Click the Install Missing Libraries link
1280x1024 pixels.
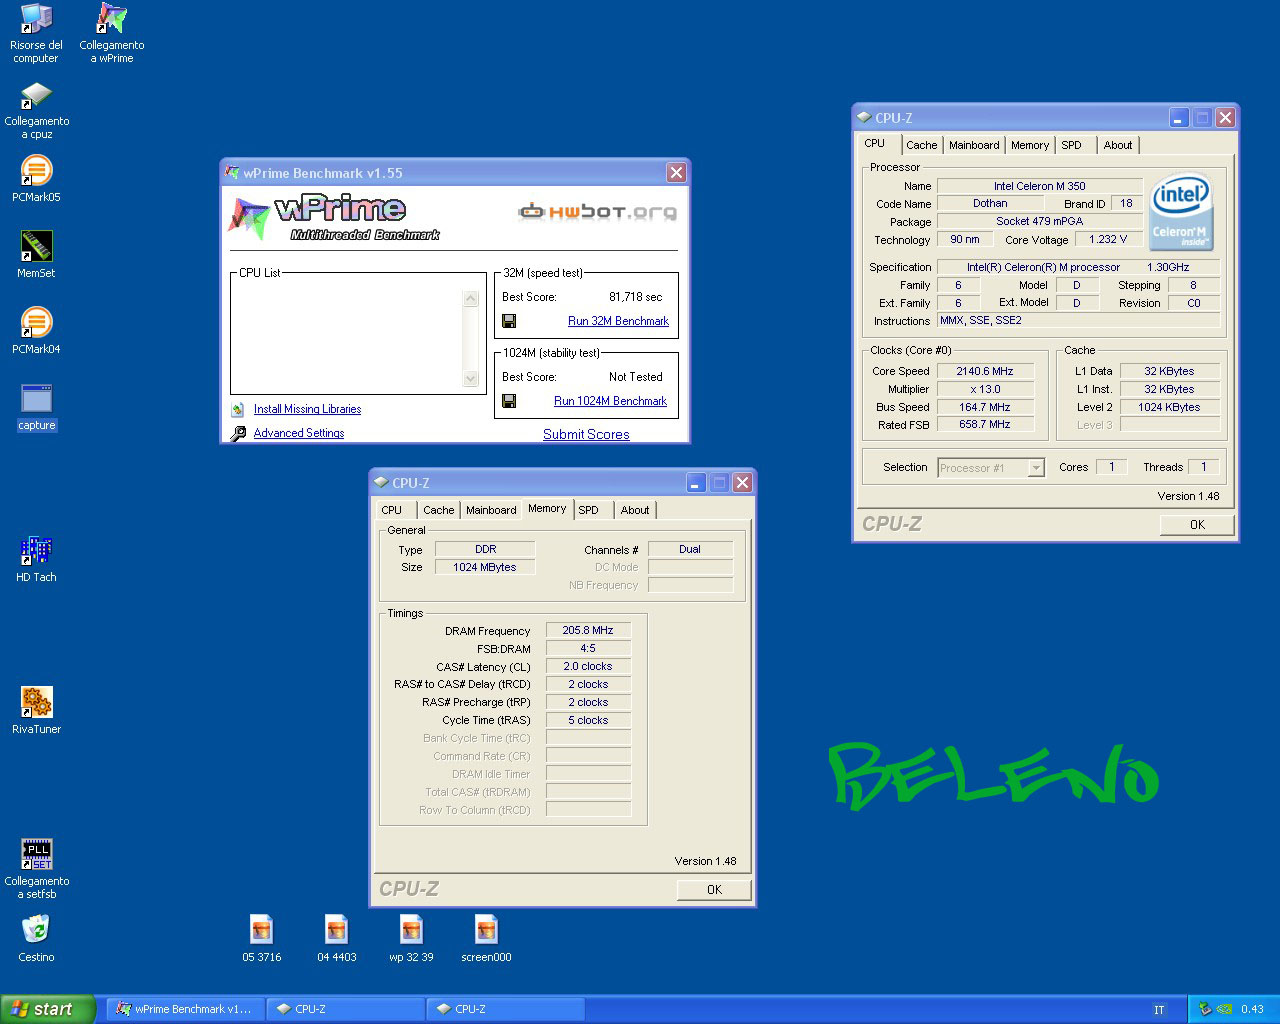307,409
